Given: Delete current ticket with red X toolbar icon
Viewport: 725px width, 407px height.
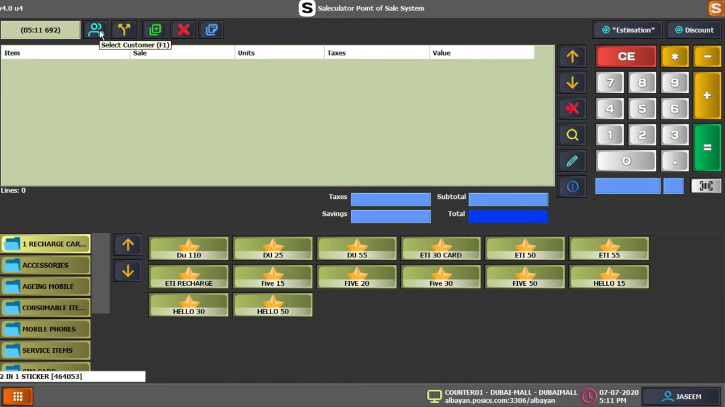Looking at the screenshot, I should (184, 30).
